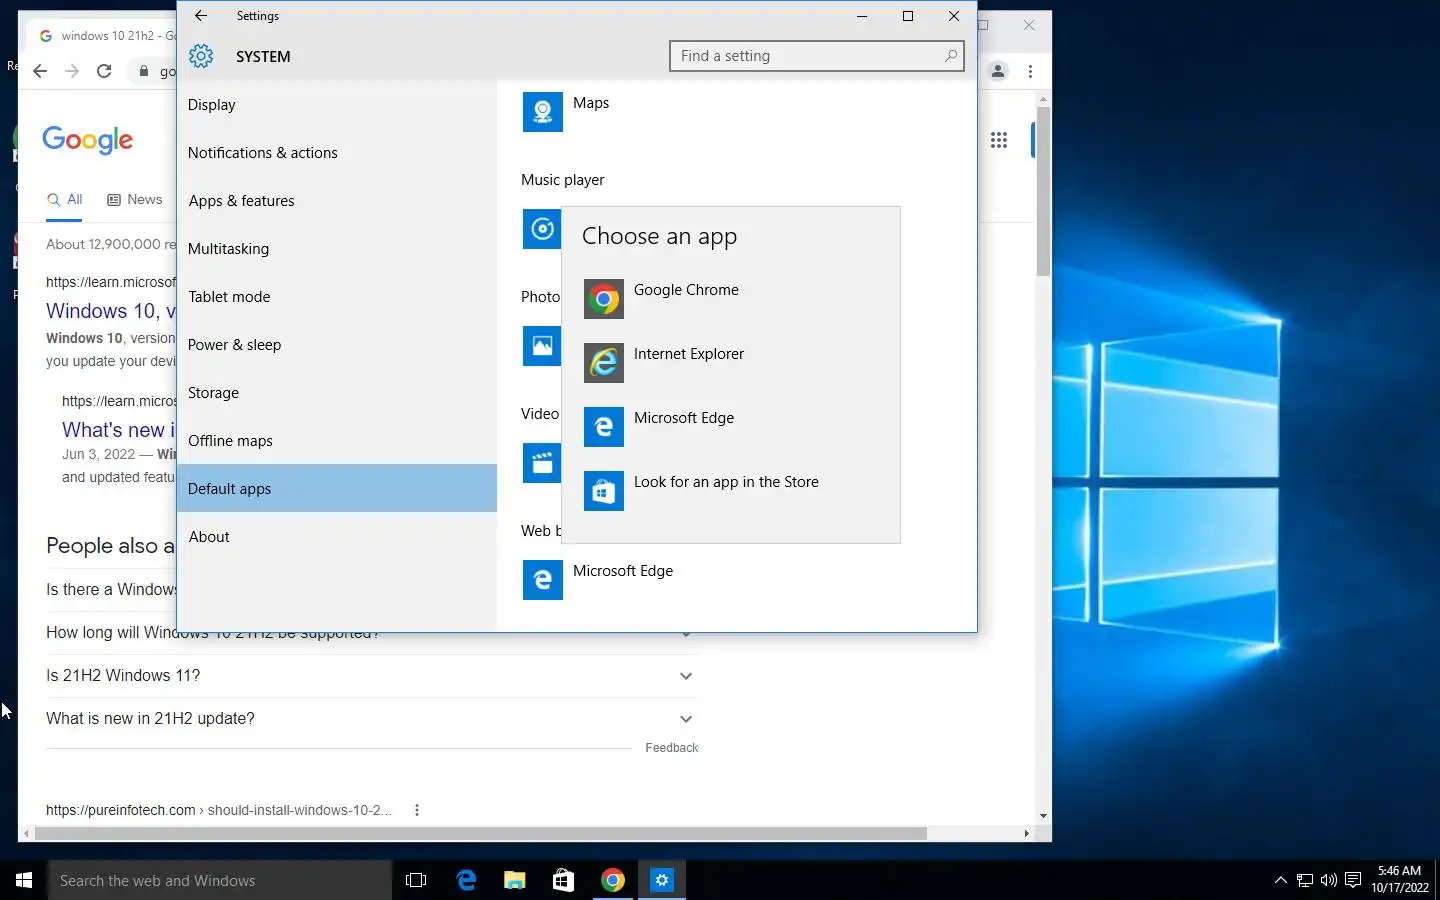Open the About section
This screenshot has height=900, width=1440.
point(337,537)
